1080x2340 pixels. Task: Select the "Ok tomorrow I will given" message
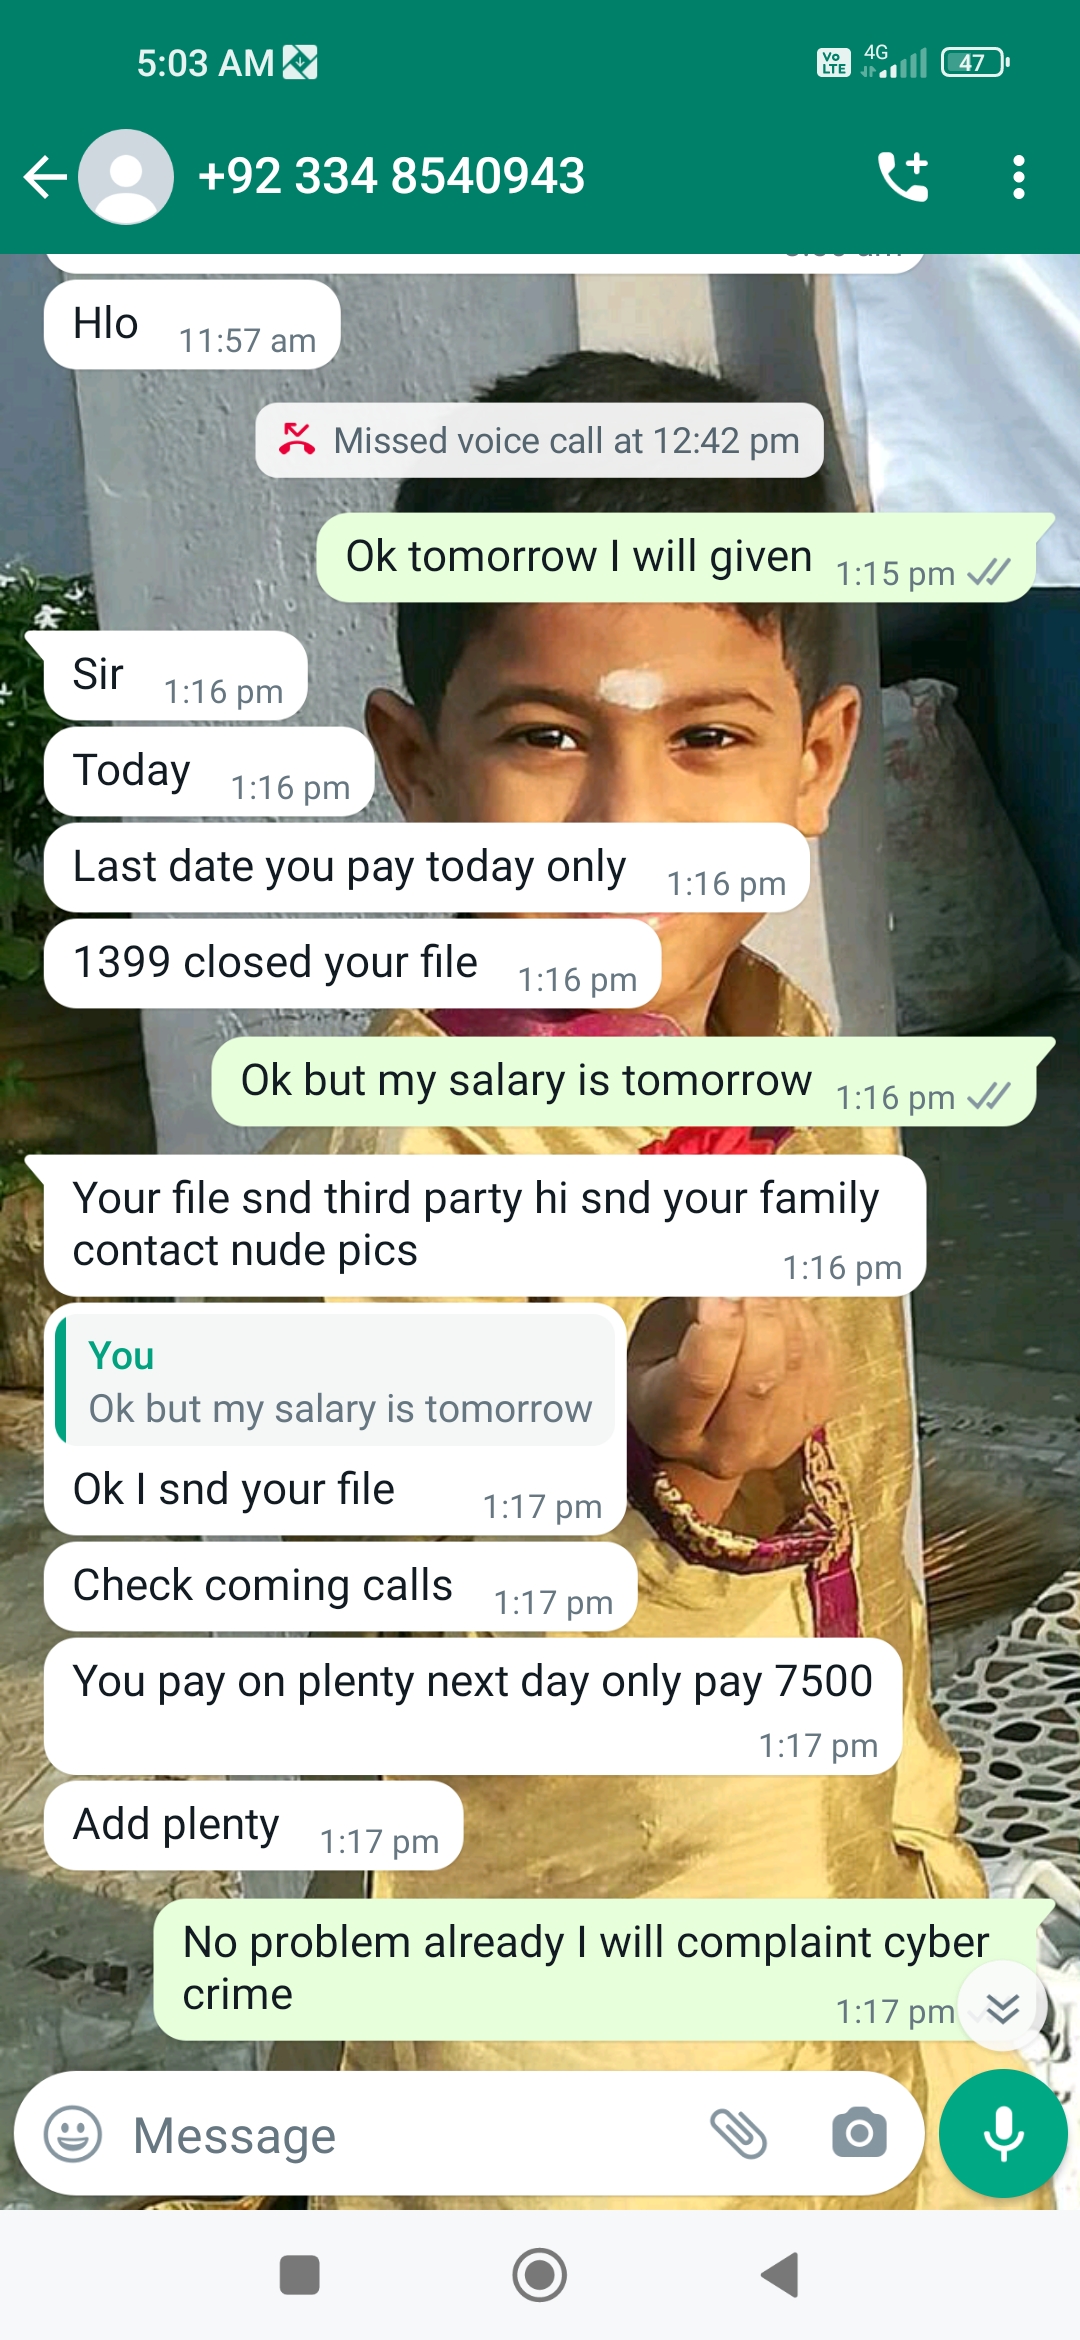(676, 558)
